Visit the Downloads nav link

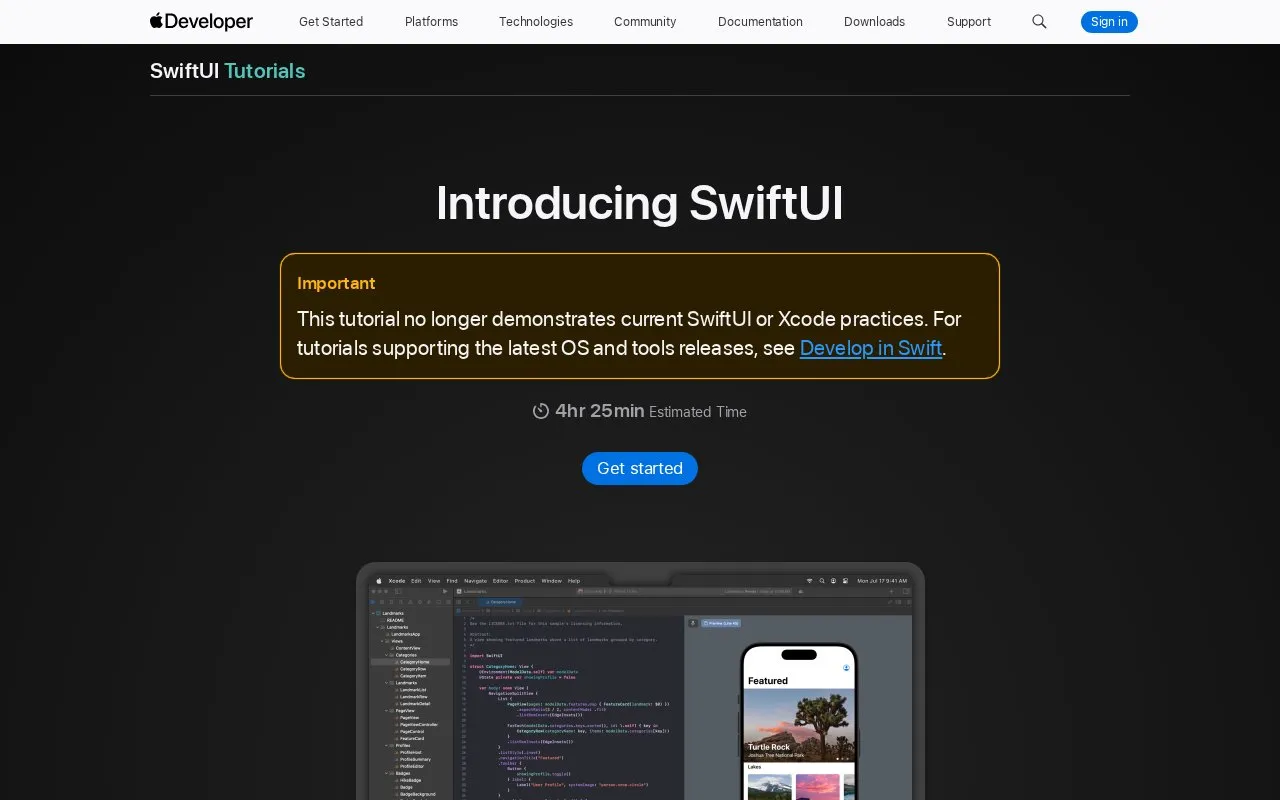[874, 21]
